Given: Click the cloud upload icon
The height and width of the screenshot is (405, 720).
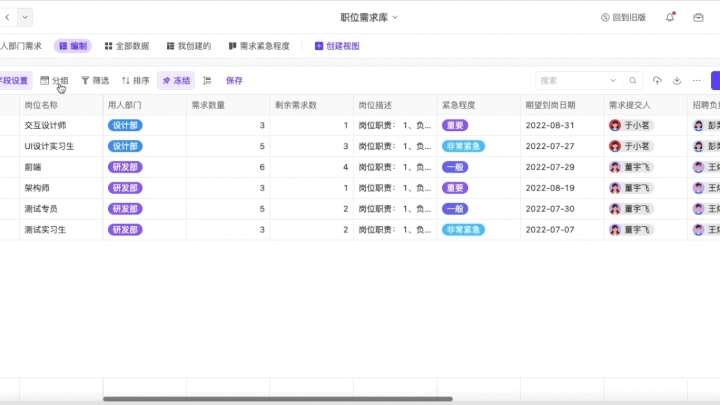Looking at the screenshot, I should pos(657,80).
